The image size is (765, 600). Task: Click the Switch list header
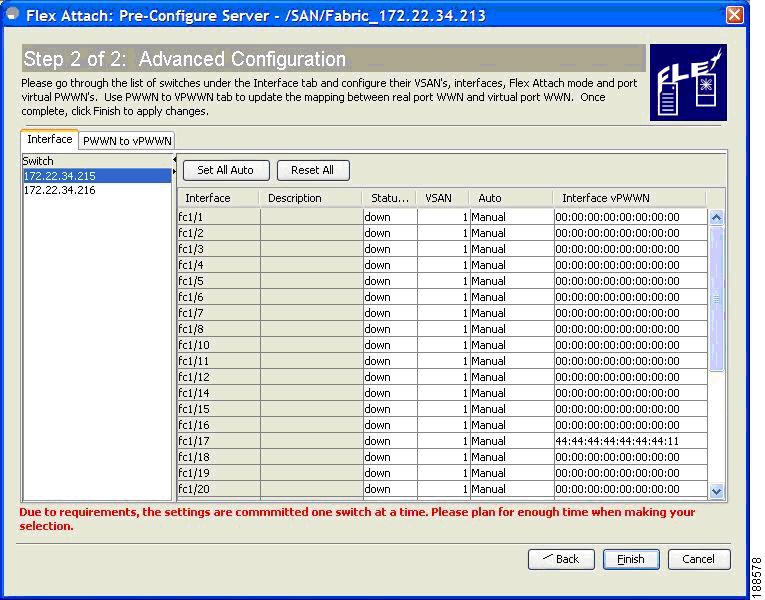coord(97,161)
